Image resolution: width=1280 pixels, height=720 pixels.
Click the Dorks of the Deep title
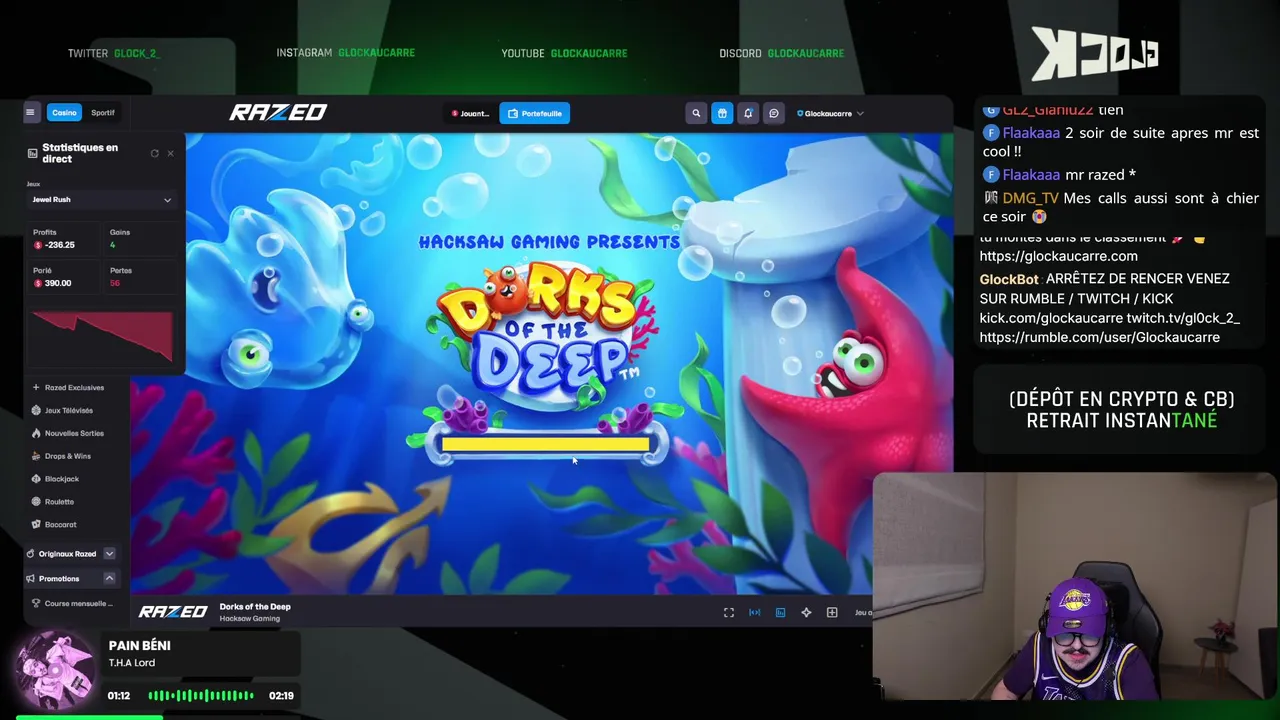pos(255,606)
